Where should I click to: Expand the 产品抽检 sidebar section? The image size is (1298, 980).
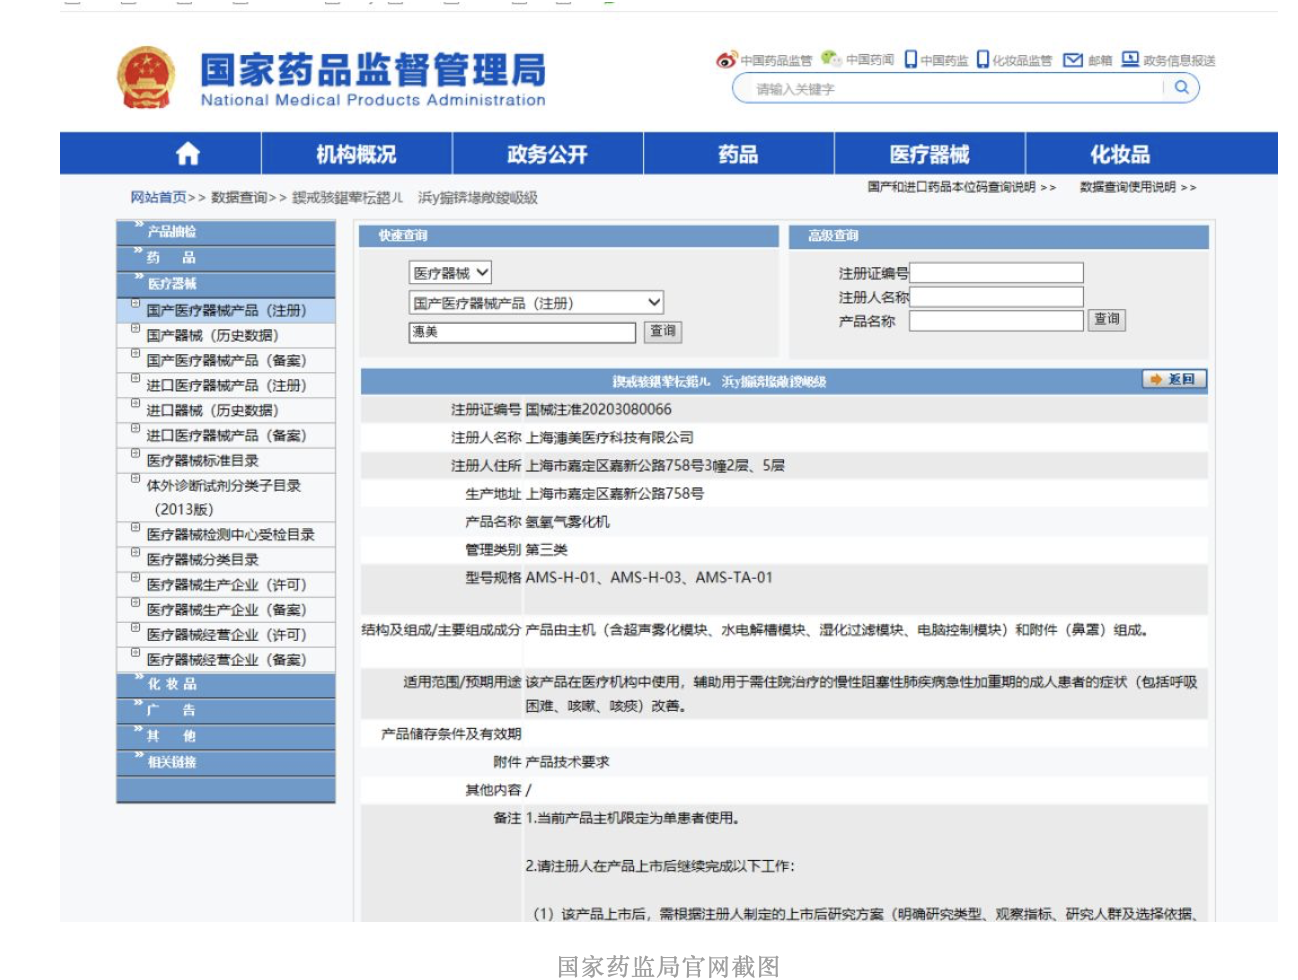(x=226, y=232)
